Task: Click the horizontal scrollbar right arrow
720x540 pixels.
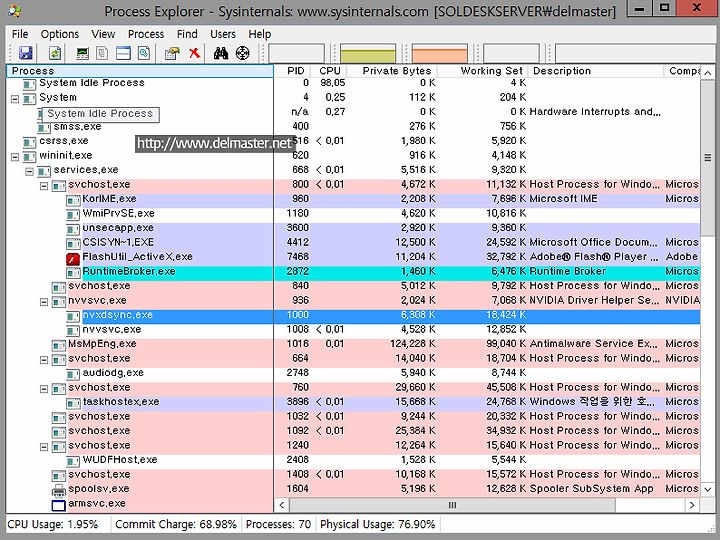Action: point(692,505)
